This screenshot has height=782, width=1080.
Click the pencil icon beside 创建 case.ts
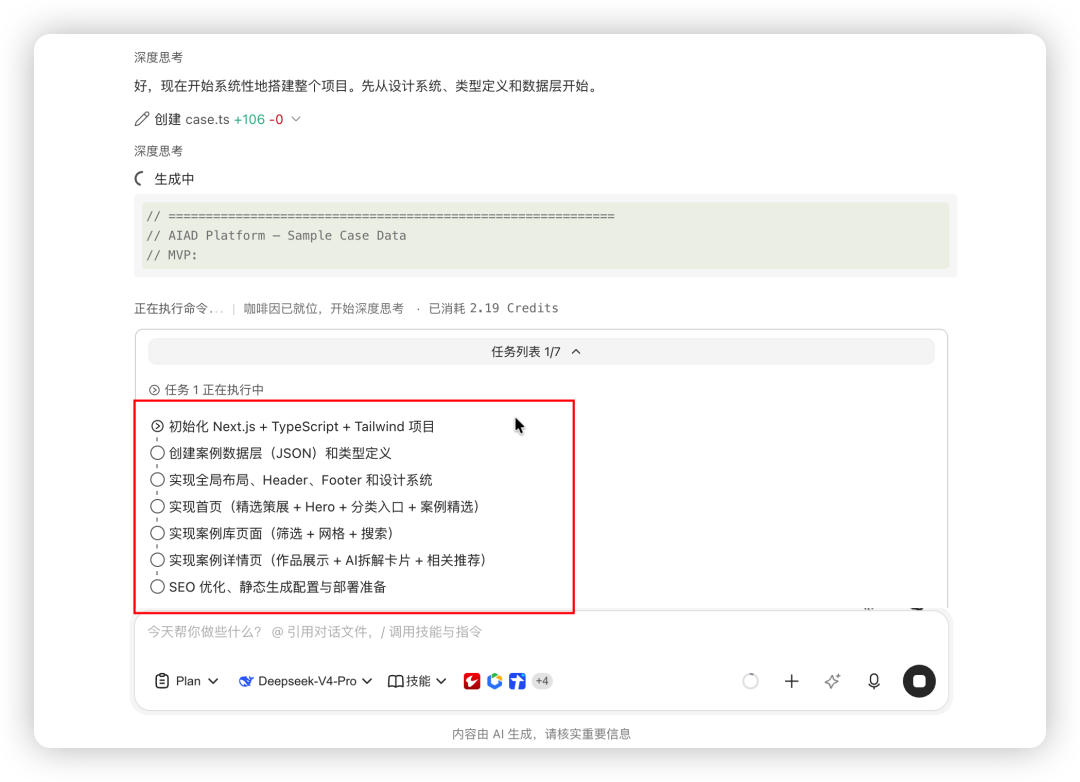[x=142, y=119]
